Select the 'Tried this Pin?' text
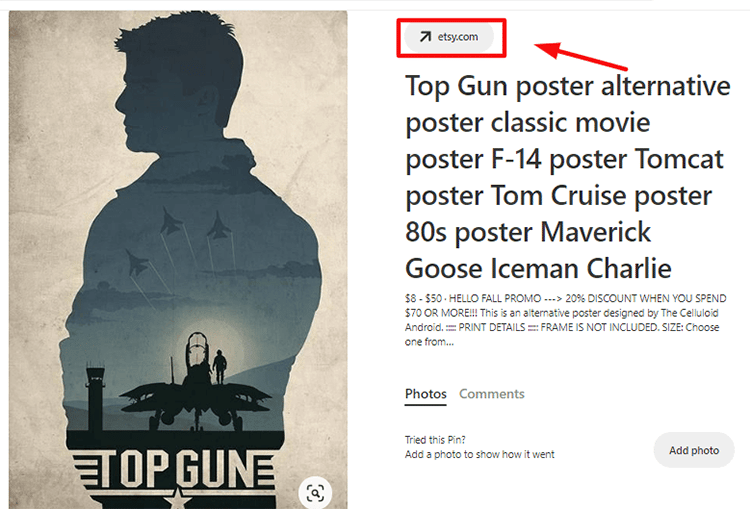The height and width of the screenshot is (509, 750). point(435,440)
